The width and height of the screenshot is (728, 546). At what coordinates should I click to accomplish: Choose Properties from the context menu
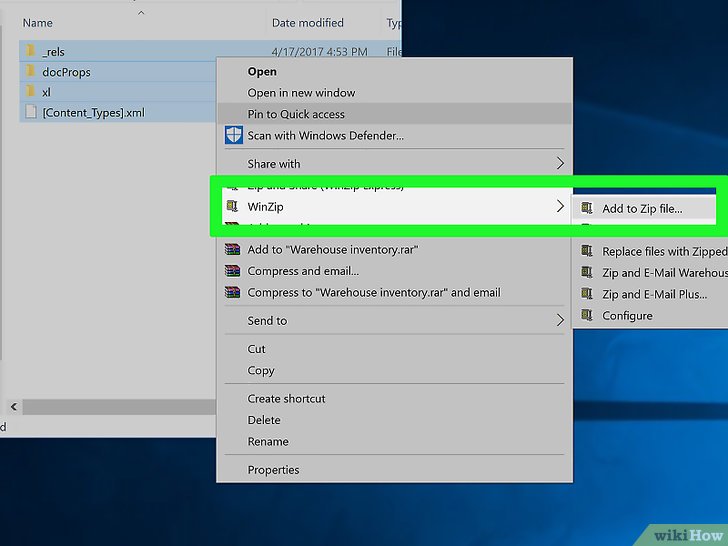[x=273, y=470]
